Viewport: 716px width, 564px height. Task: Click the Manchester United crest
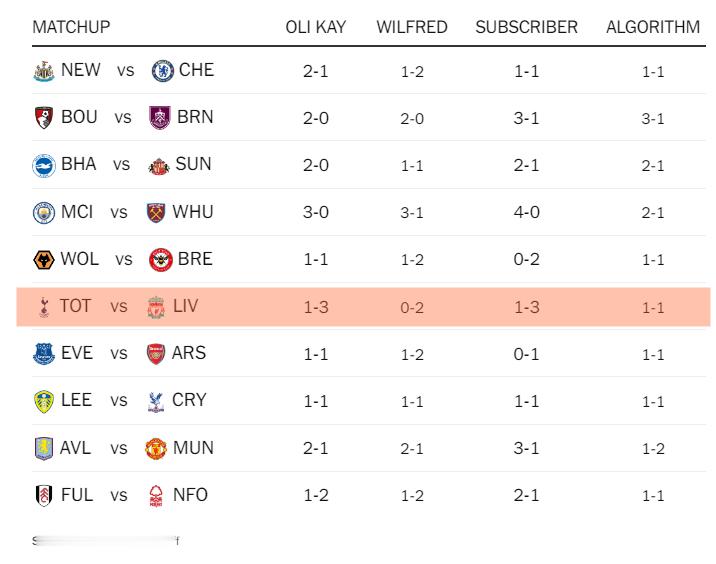click(x=155, y=448)
